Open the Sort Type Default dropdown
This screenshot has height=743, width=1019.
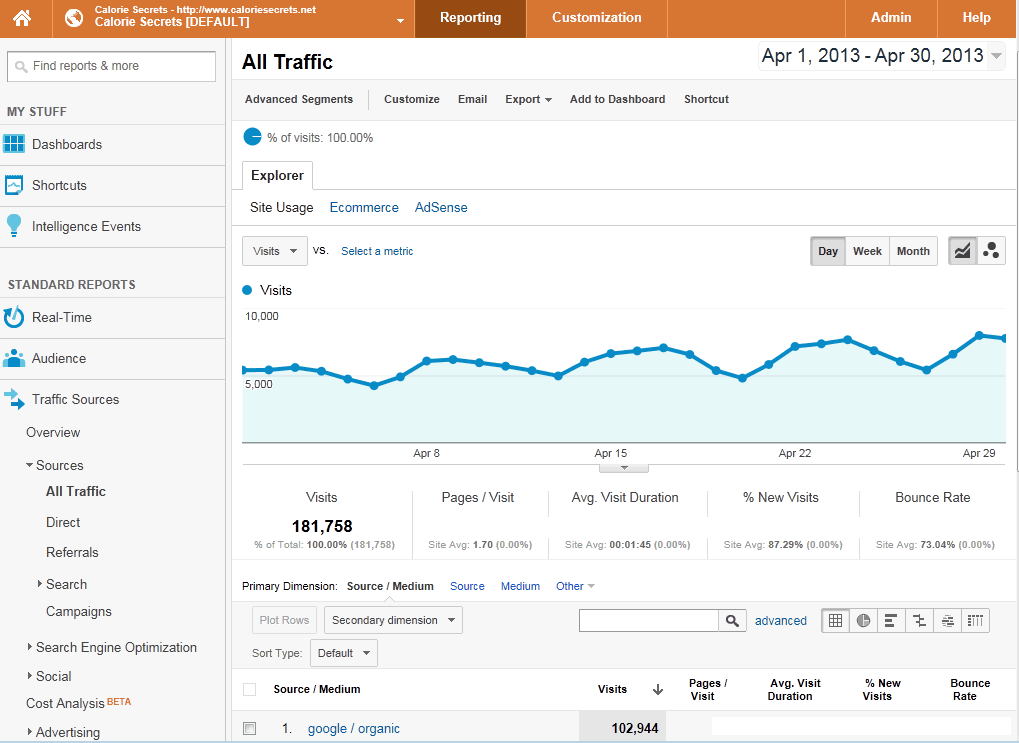tap(344, 653)
